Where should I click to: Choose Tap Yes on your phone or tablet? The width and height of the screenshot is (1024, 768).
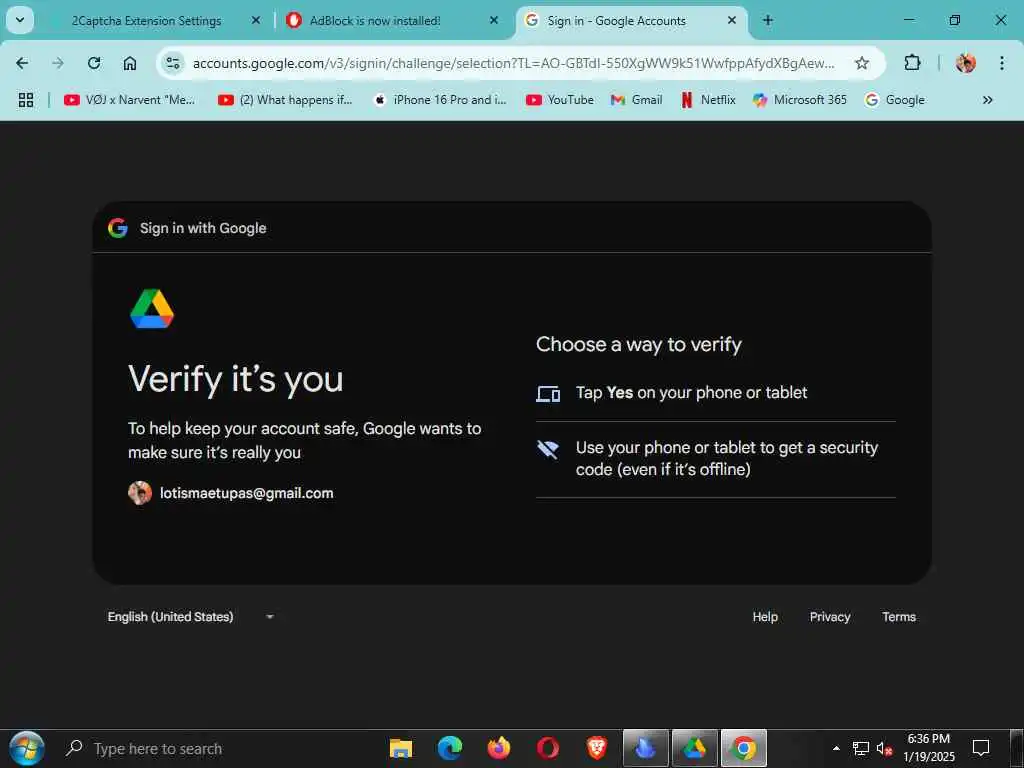click(716, 393)
